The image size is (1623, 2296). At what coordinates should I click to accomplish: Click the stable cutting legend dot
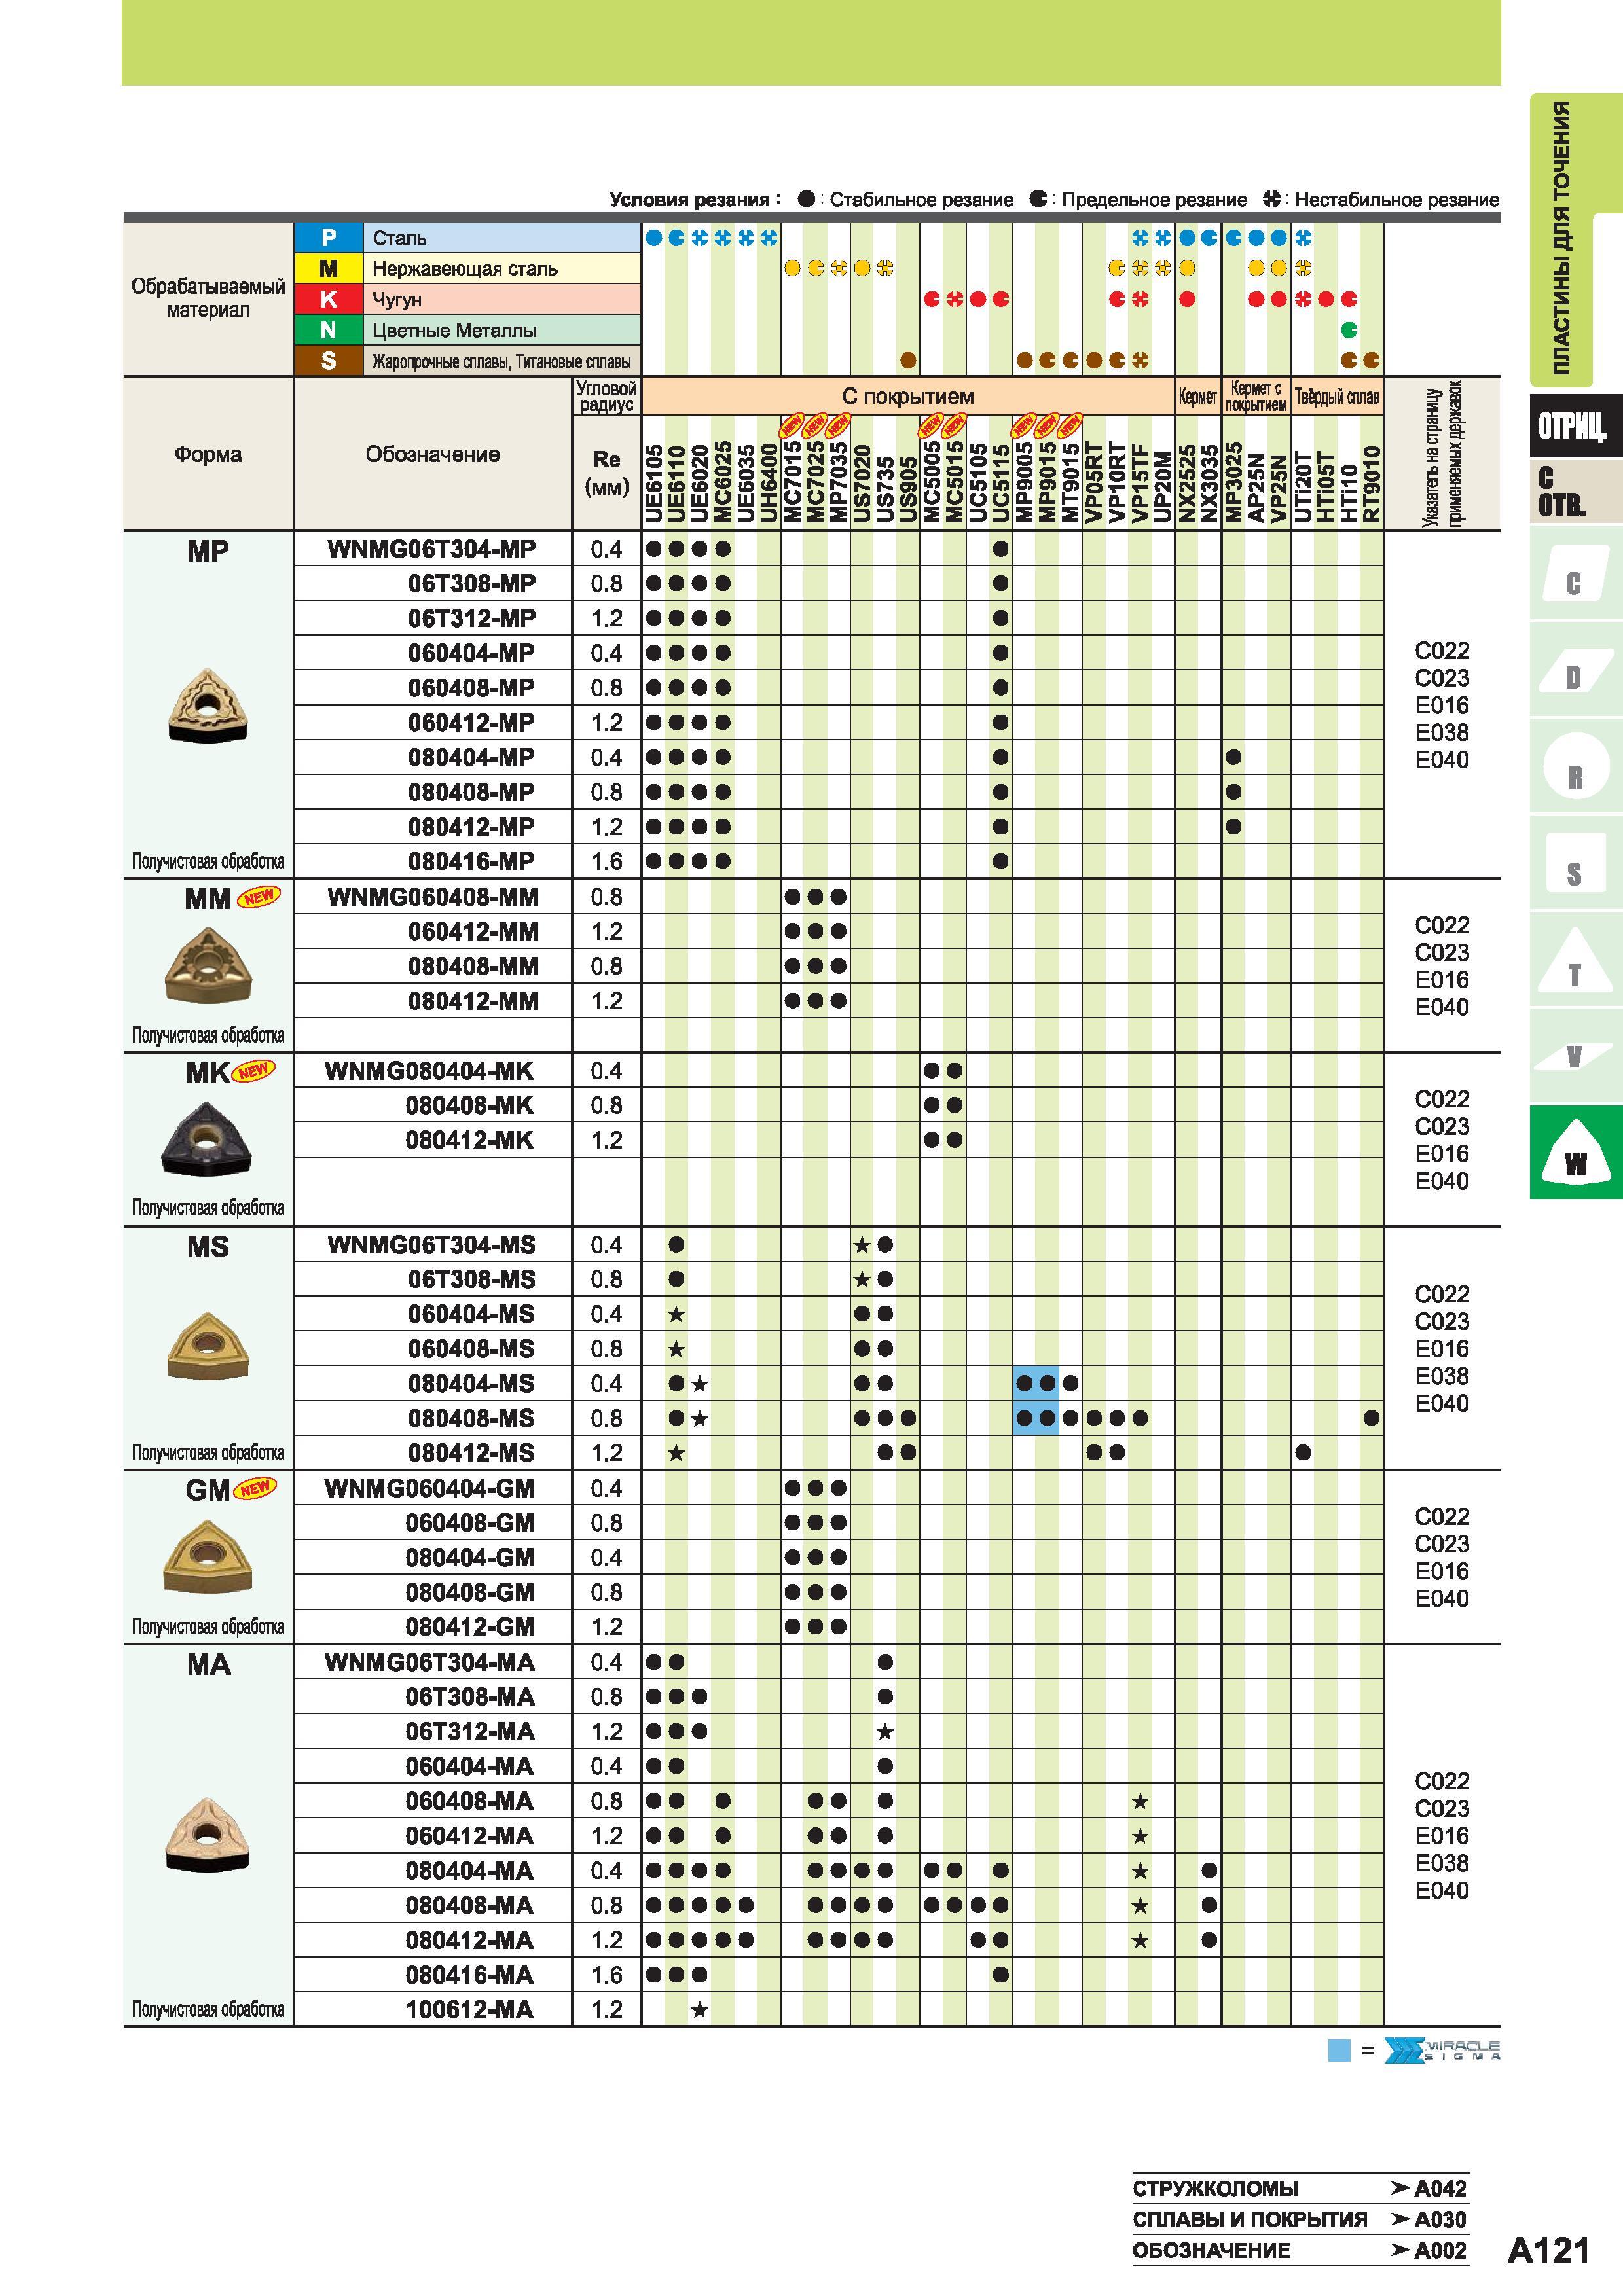click(x=806, y=199)
